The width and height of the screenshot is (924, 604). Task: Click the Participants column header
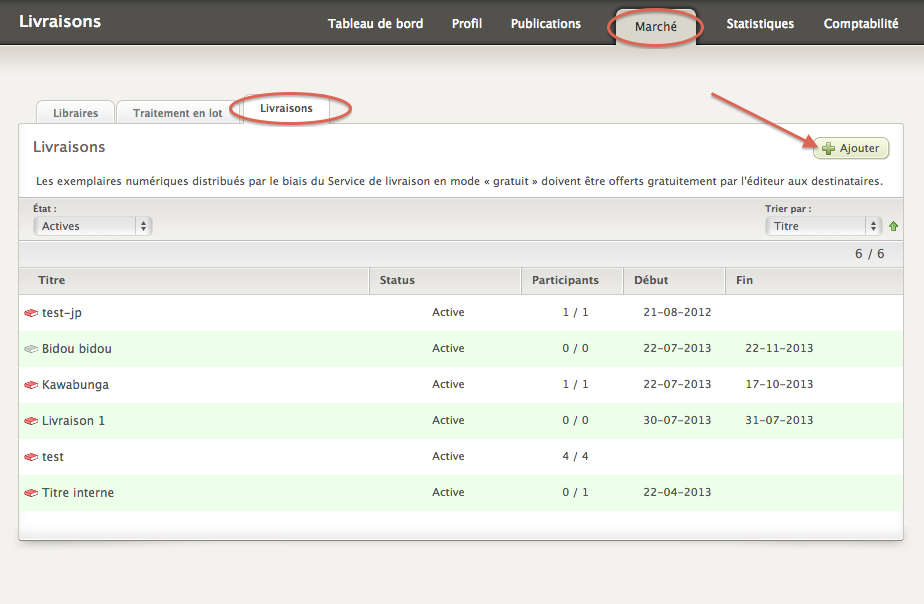565,280
